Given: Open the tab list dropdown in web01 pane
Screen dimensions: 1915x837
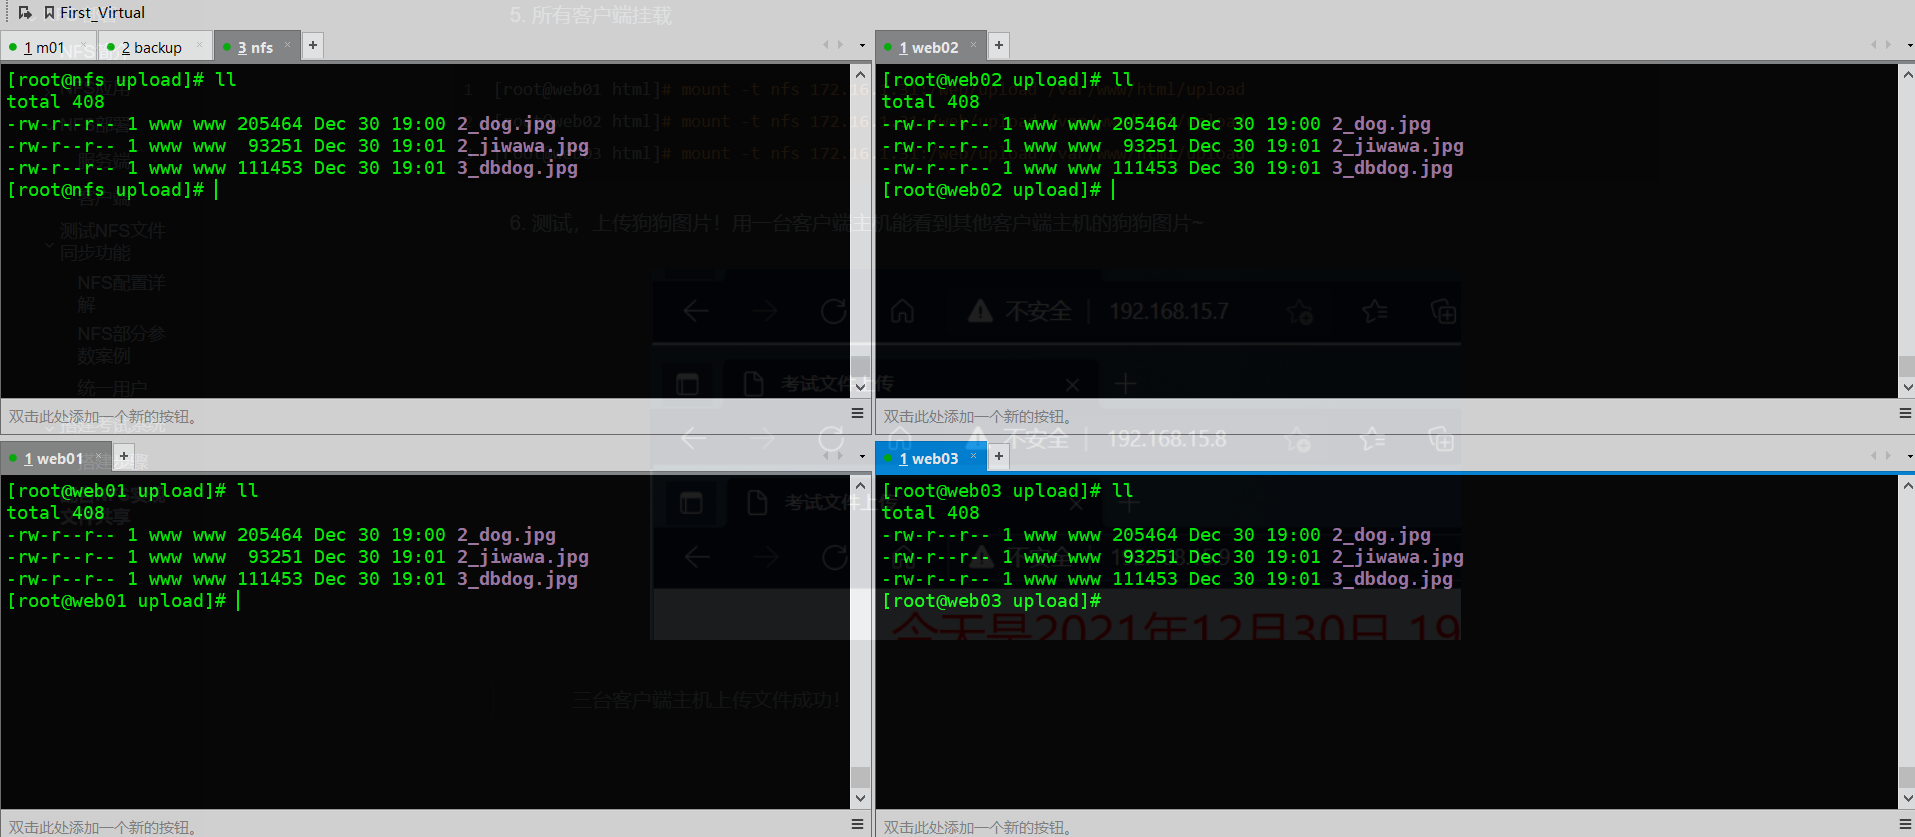Looking at the screenshot, I should [x=862, y=457].
